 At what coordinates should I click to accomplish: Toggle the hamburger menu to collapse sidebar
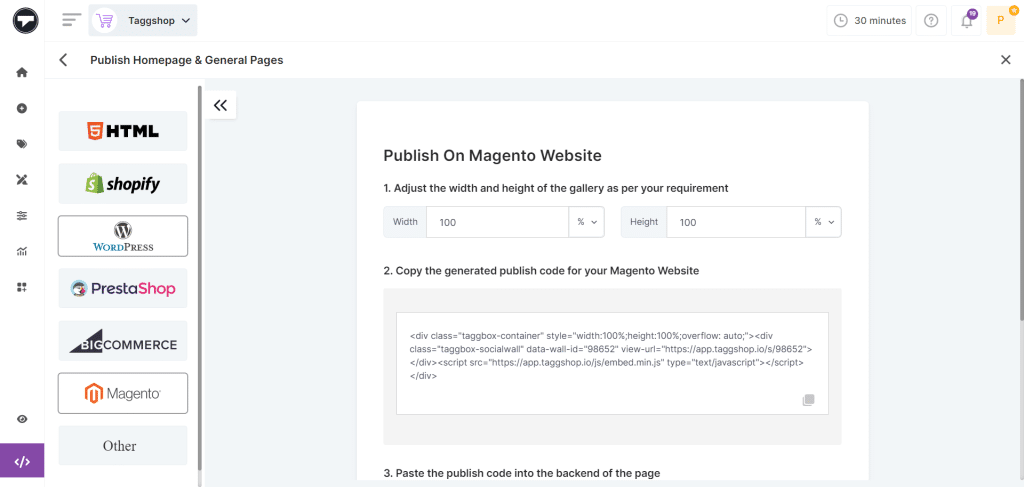click(x=71, y=20)
